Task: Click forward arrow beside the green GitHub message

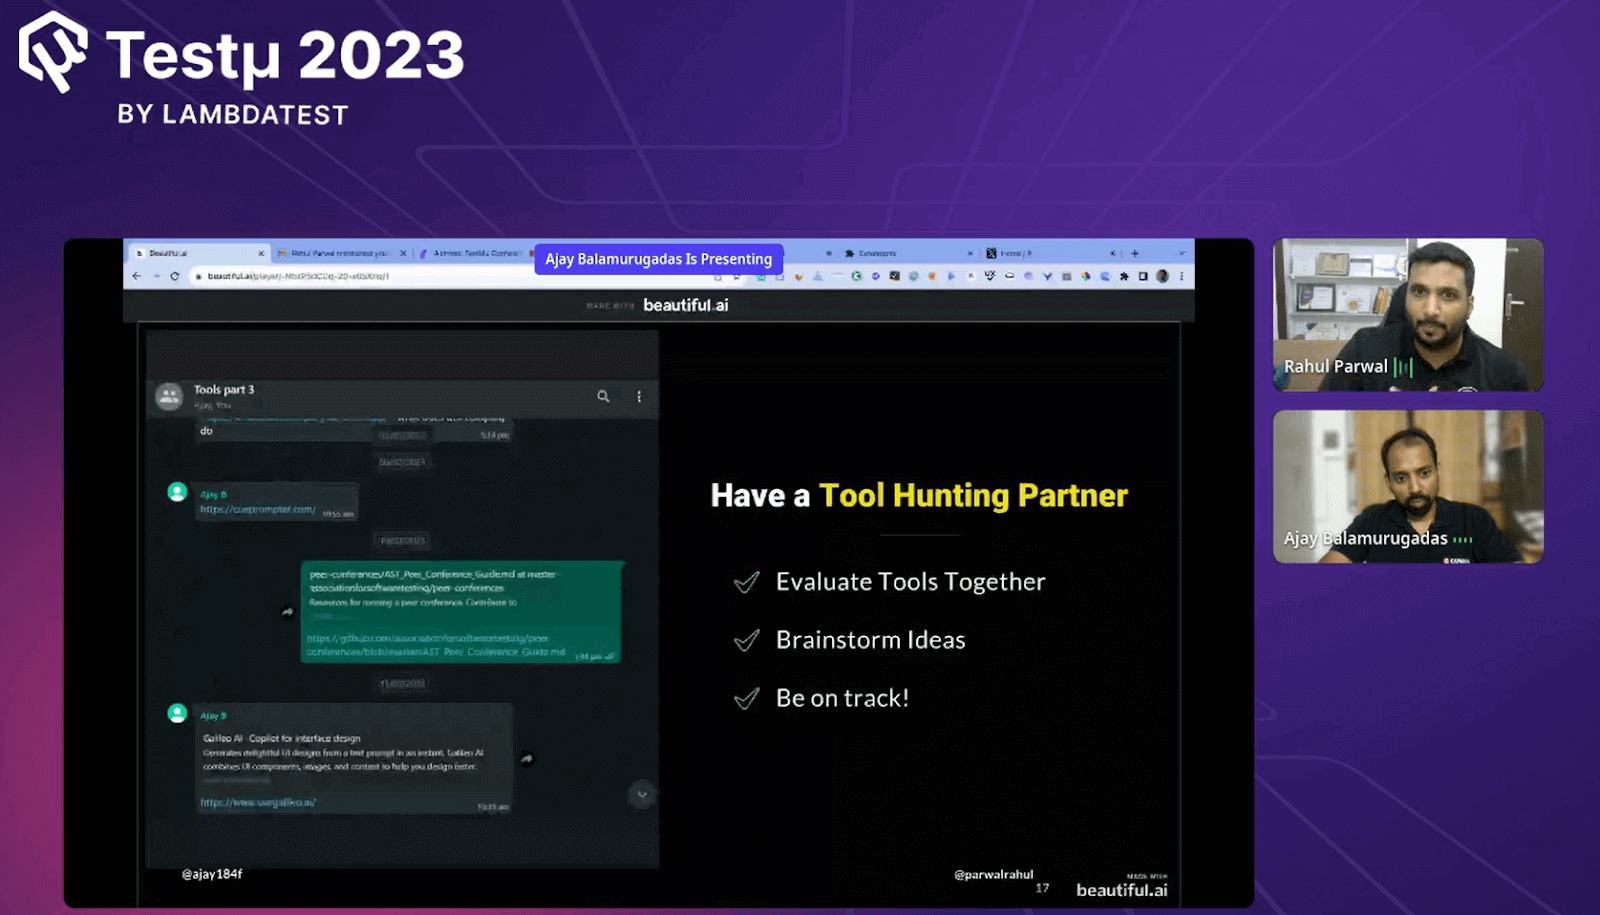Action: 288,612
